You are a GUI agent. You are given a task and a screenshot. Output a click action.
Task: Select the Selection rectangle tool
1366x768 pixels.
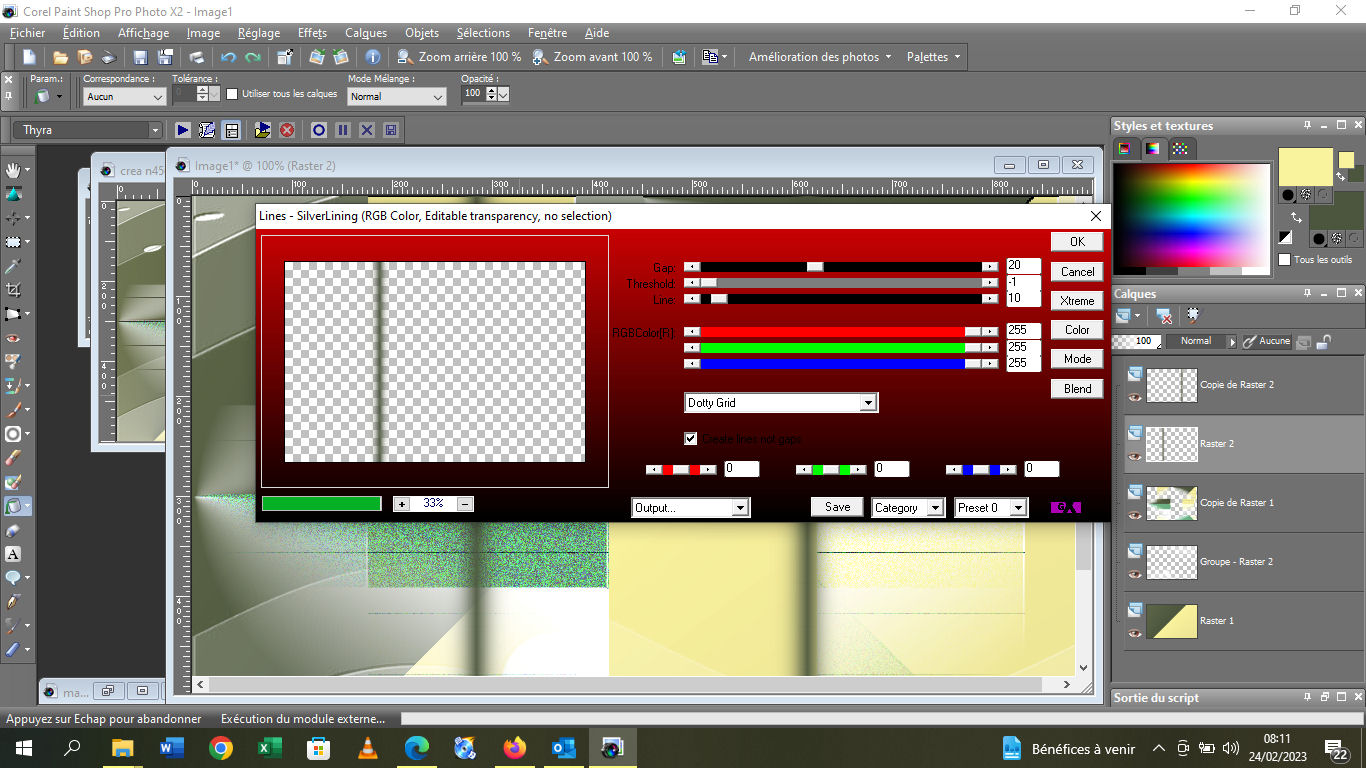[x=14, y=242]
